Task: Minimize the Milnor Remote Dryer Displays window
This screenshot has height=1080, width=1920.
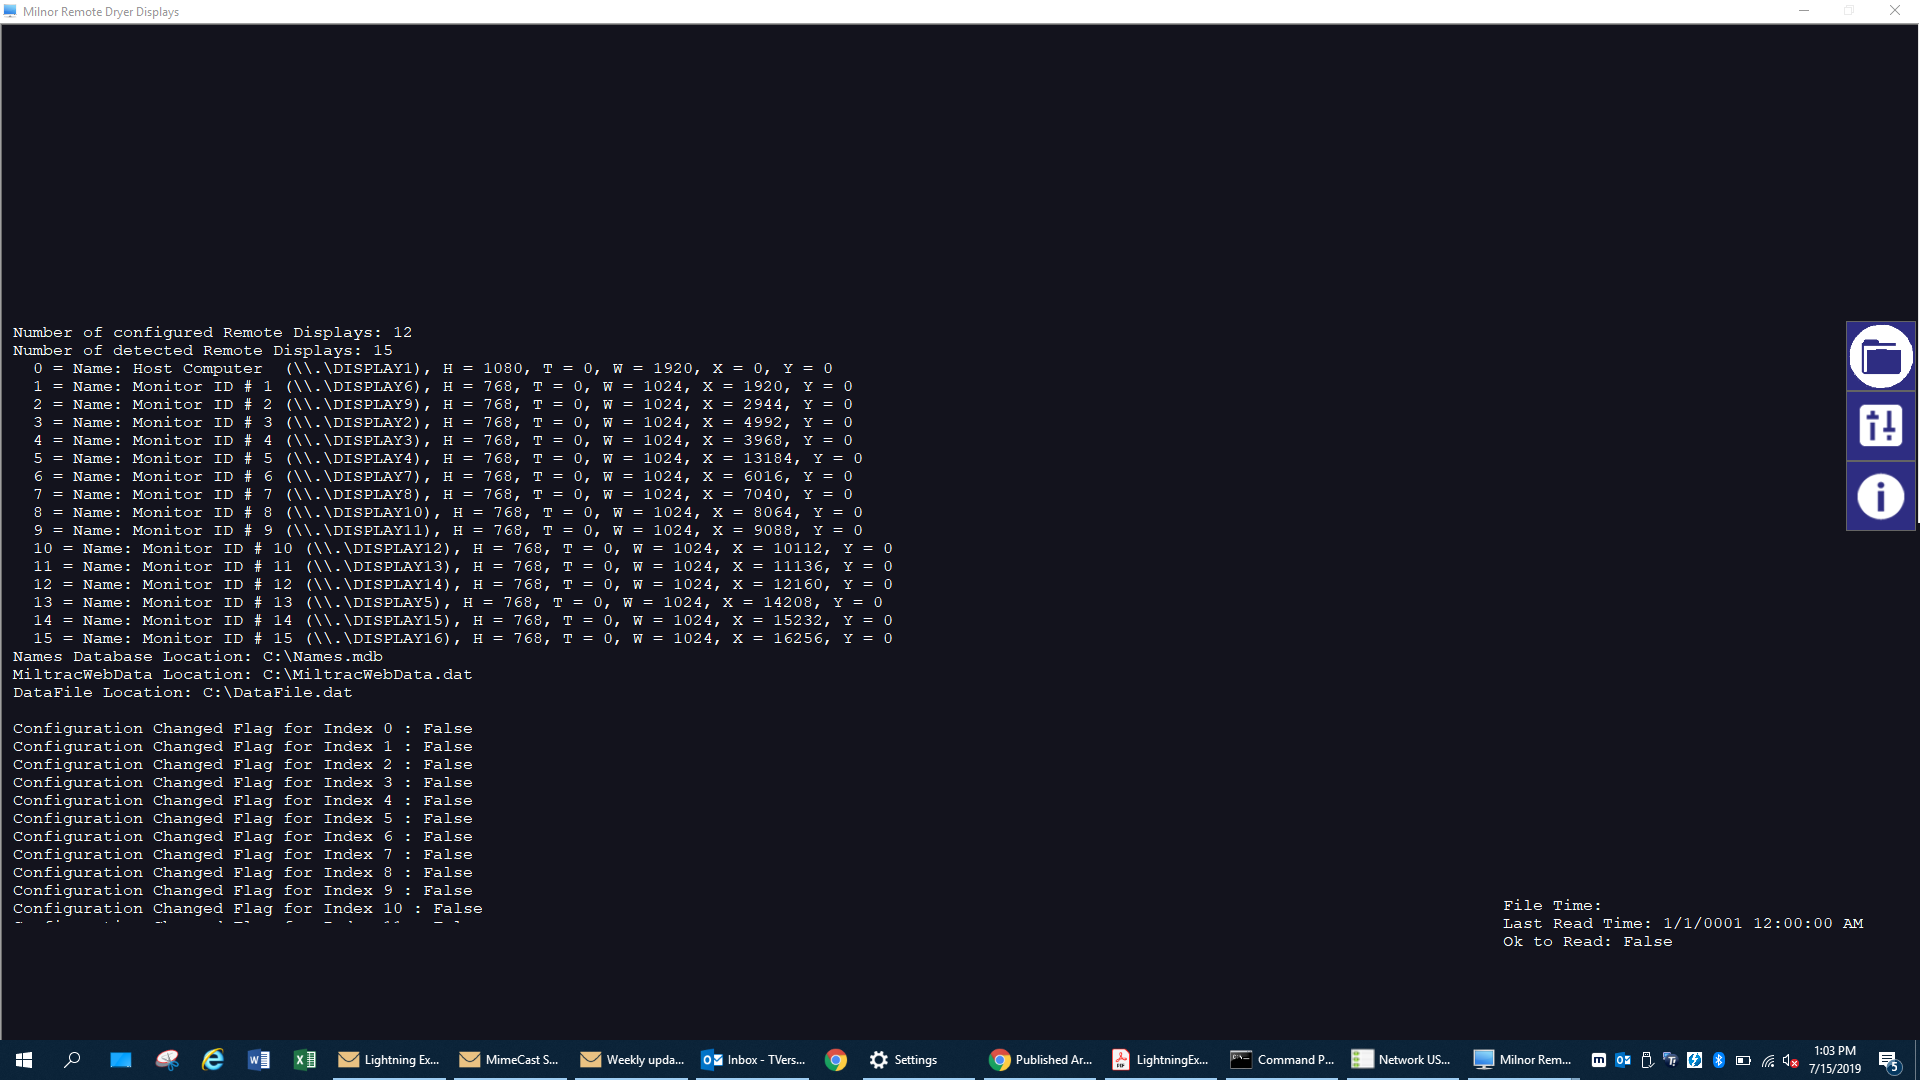Action: coord(1804,11)
